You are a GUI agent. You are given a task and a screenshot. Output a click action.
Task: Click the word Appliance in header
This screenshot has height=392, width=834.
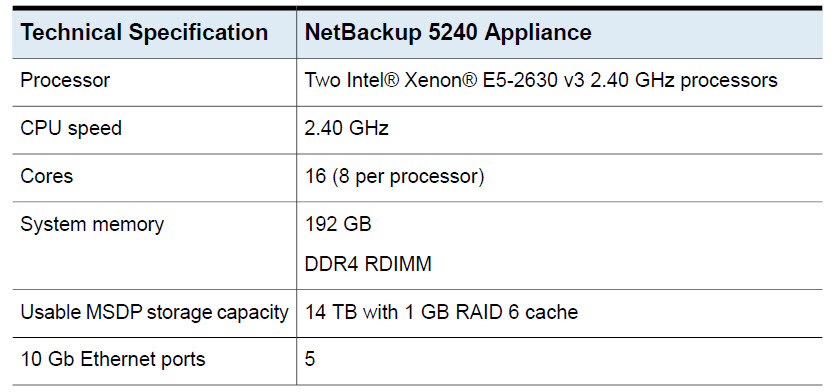coord(538,33)
